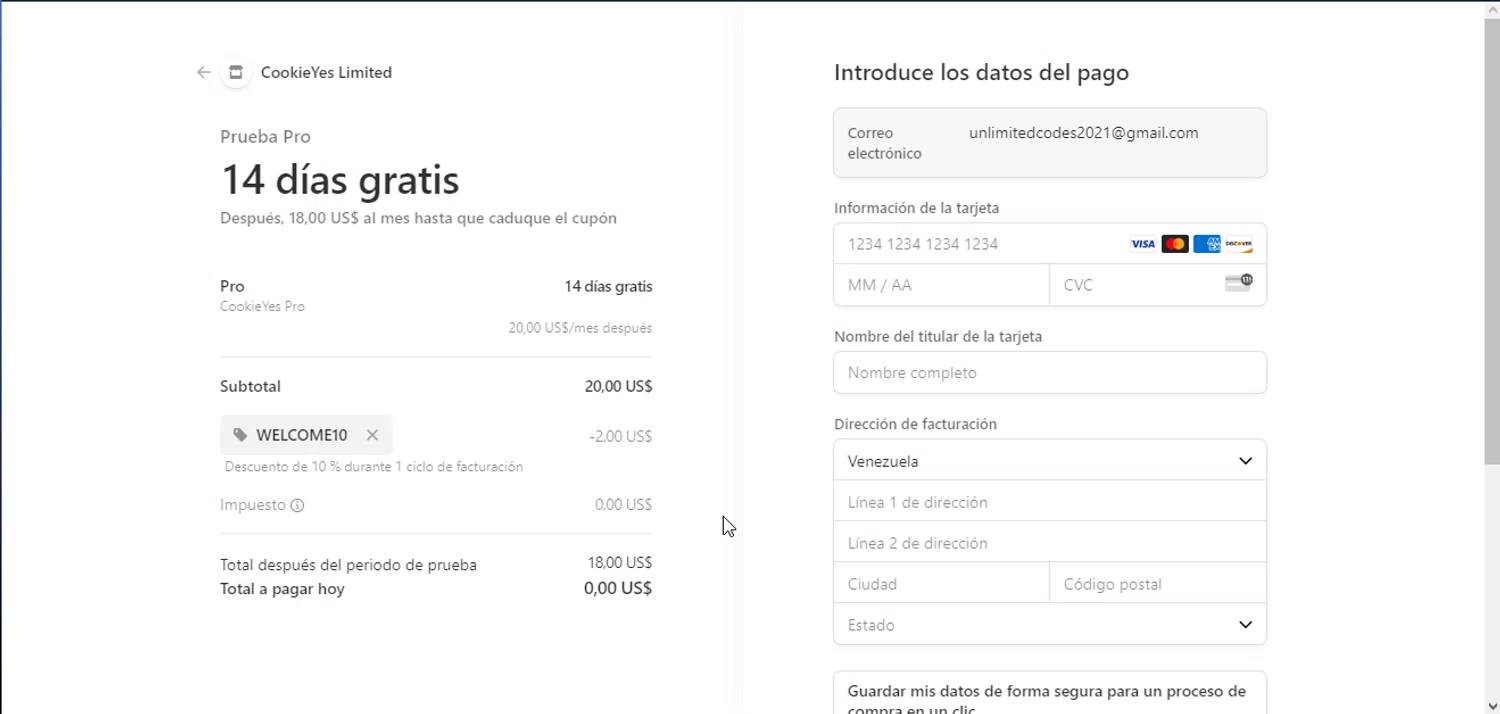1500x714 pixels.
Task: Click the Discover card logo
Action: coord(1239,244)
